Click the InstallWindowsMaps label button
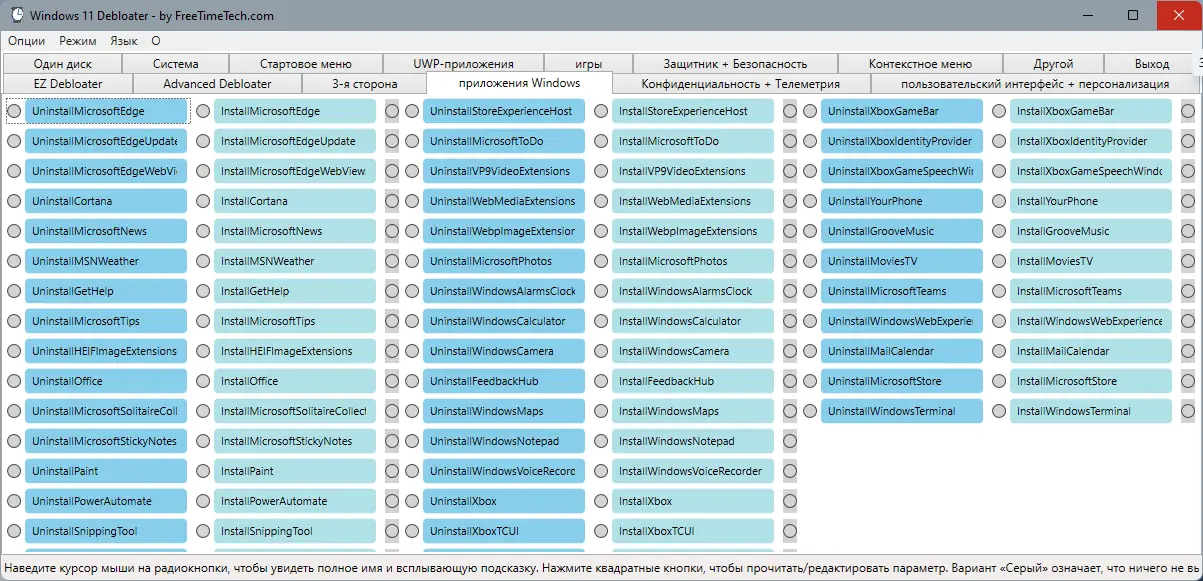Image resolution: width=1203 pixels, height=581 pixels. point(693,411)
